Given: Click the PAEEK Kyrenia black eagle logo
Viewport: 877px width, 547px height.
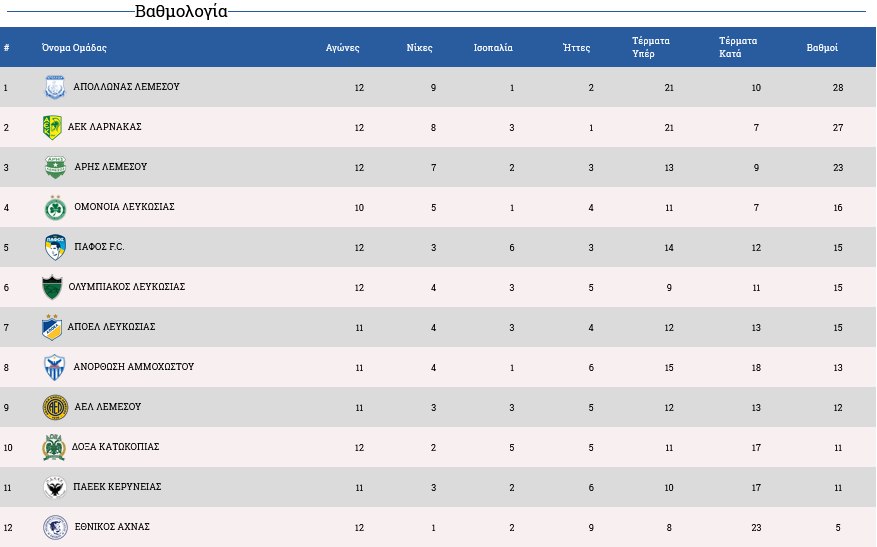Looking at the screenshot, I should pos(55,488).
